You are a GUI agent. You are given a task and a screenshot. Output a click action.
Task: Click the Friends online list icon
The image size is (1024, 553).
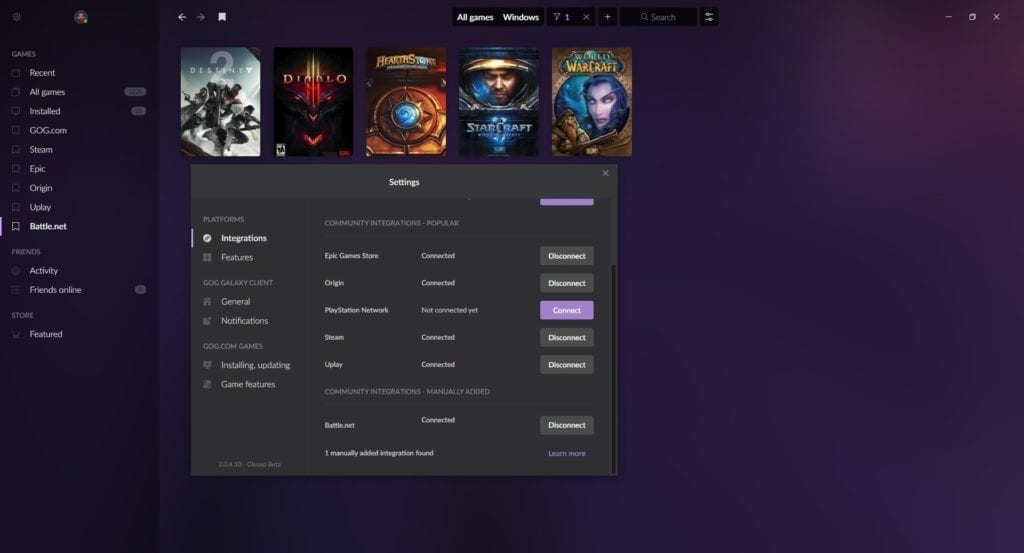point(16,290)
